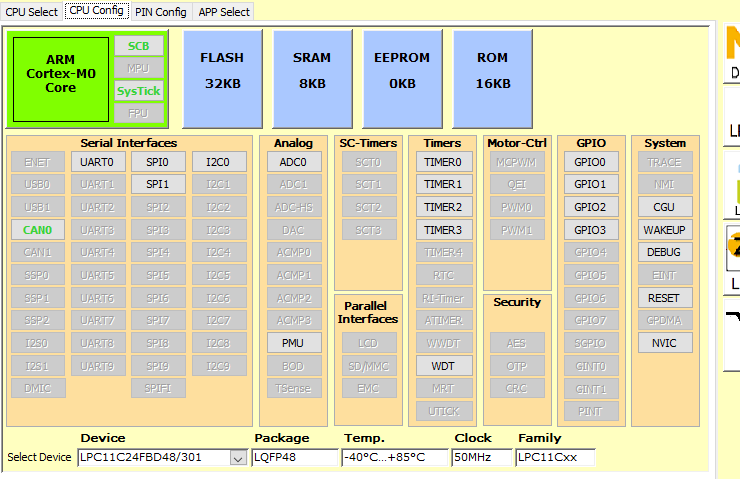Click the EEPROM 0KB memory block
This screenshot has width=740, height=479.
(402, 79)
